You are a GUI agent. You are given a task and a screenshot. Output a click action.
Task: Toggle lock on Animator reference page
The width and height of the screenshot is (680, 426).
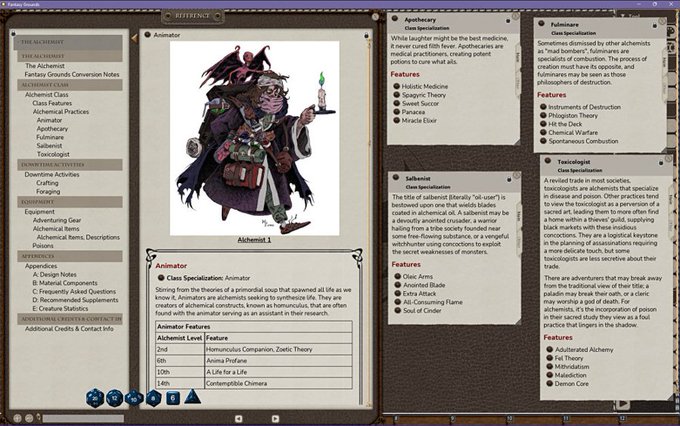[366, 35]
